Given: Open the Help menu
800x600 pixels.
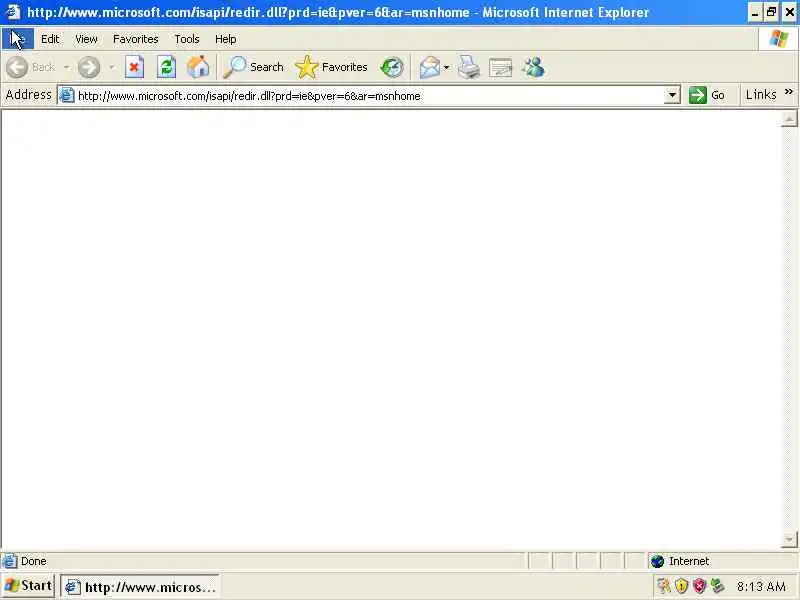Looking at the screenshot, I should click(x=226, y=39).
